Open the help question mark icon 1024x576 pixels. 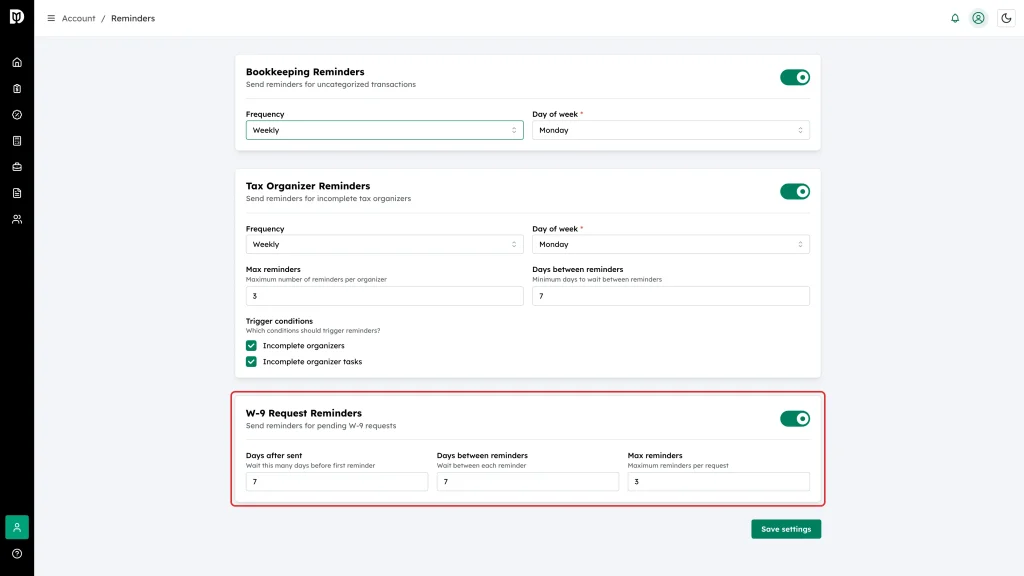point(17,554)
